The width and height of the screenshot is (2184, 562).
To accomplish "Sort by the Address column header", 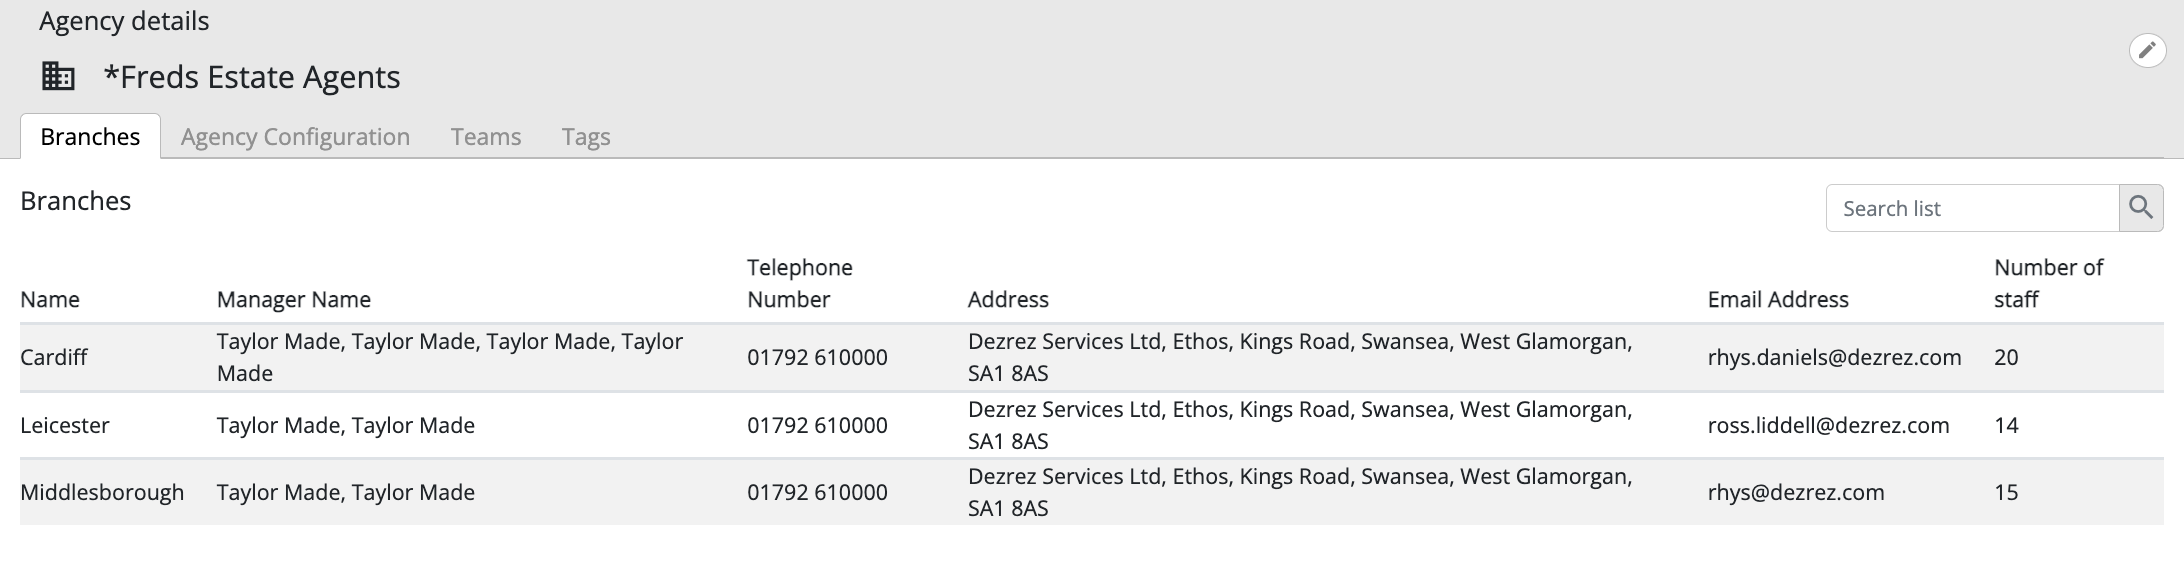I will (1008, 299).
